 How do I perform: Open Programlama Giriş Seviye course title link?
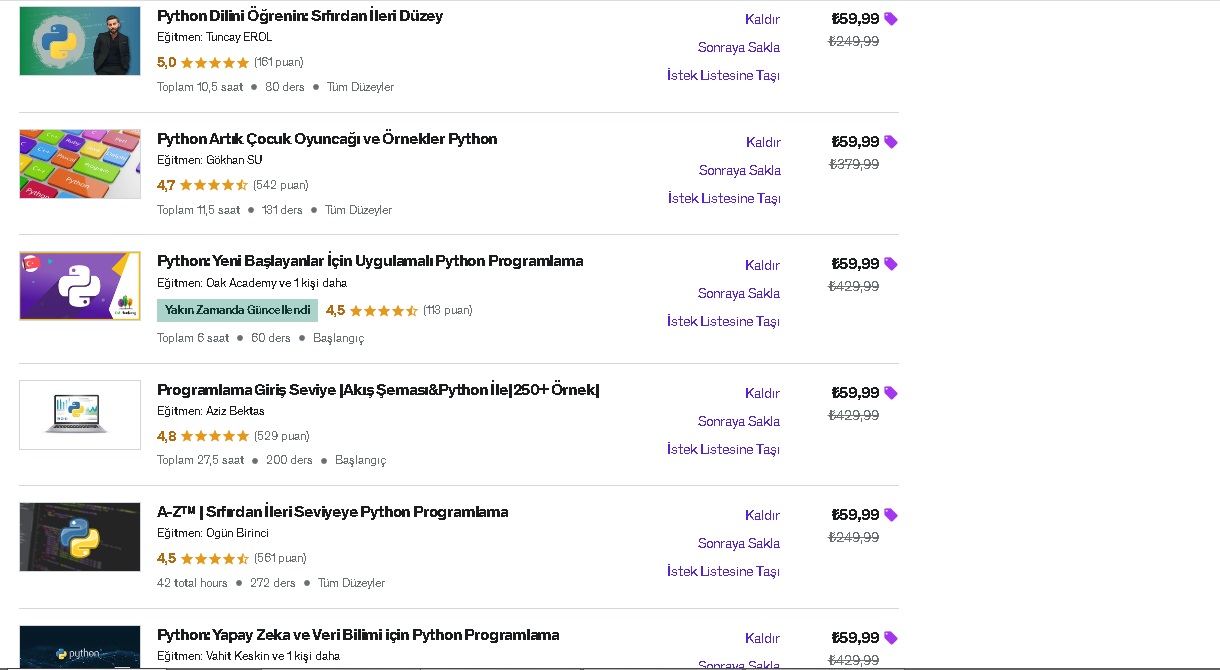378,390
